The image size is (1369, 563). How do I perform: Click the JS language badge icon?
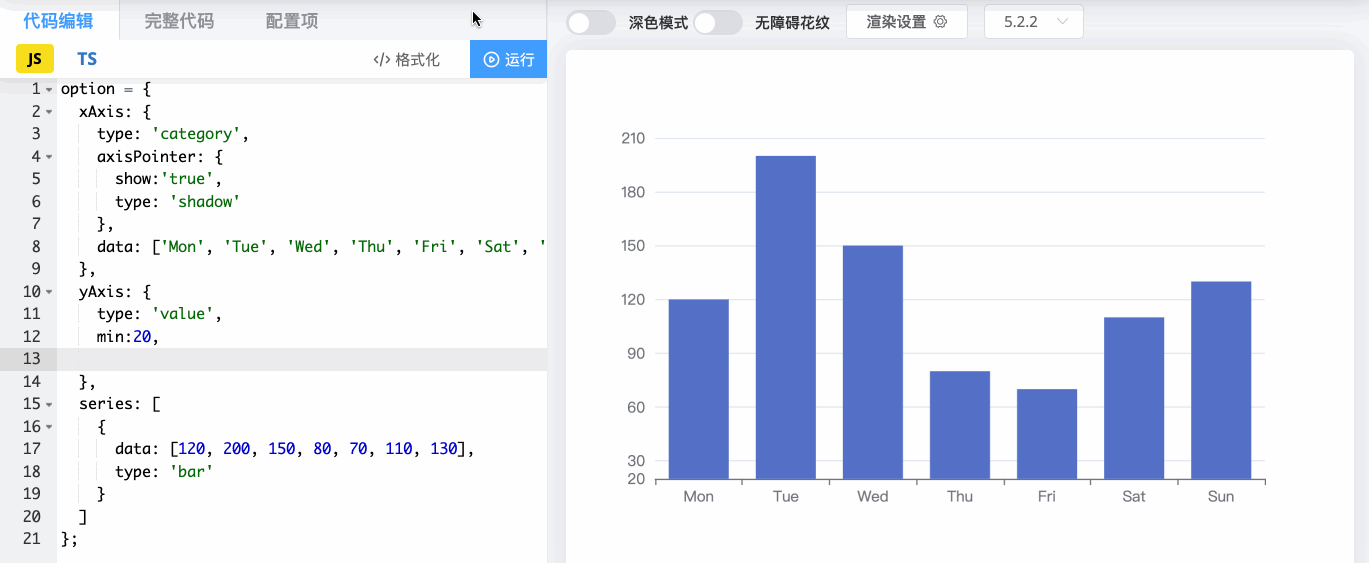(34, 59)
